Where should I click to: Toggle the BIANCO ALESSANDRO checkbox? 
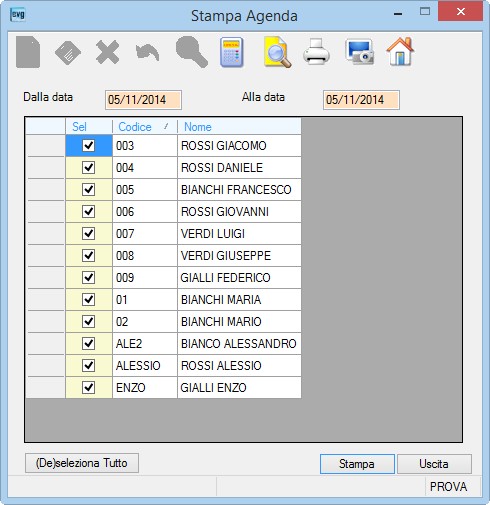click(89, 344)
